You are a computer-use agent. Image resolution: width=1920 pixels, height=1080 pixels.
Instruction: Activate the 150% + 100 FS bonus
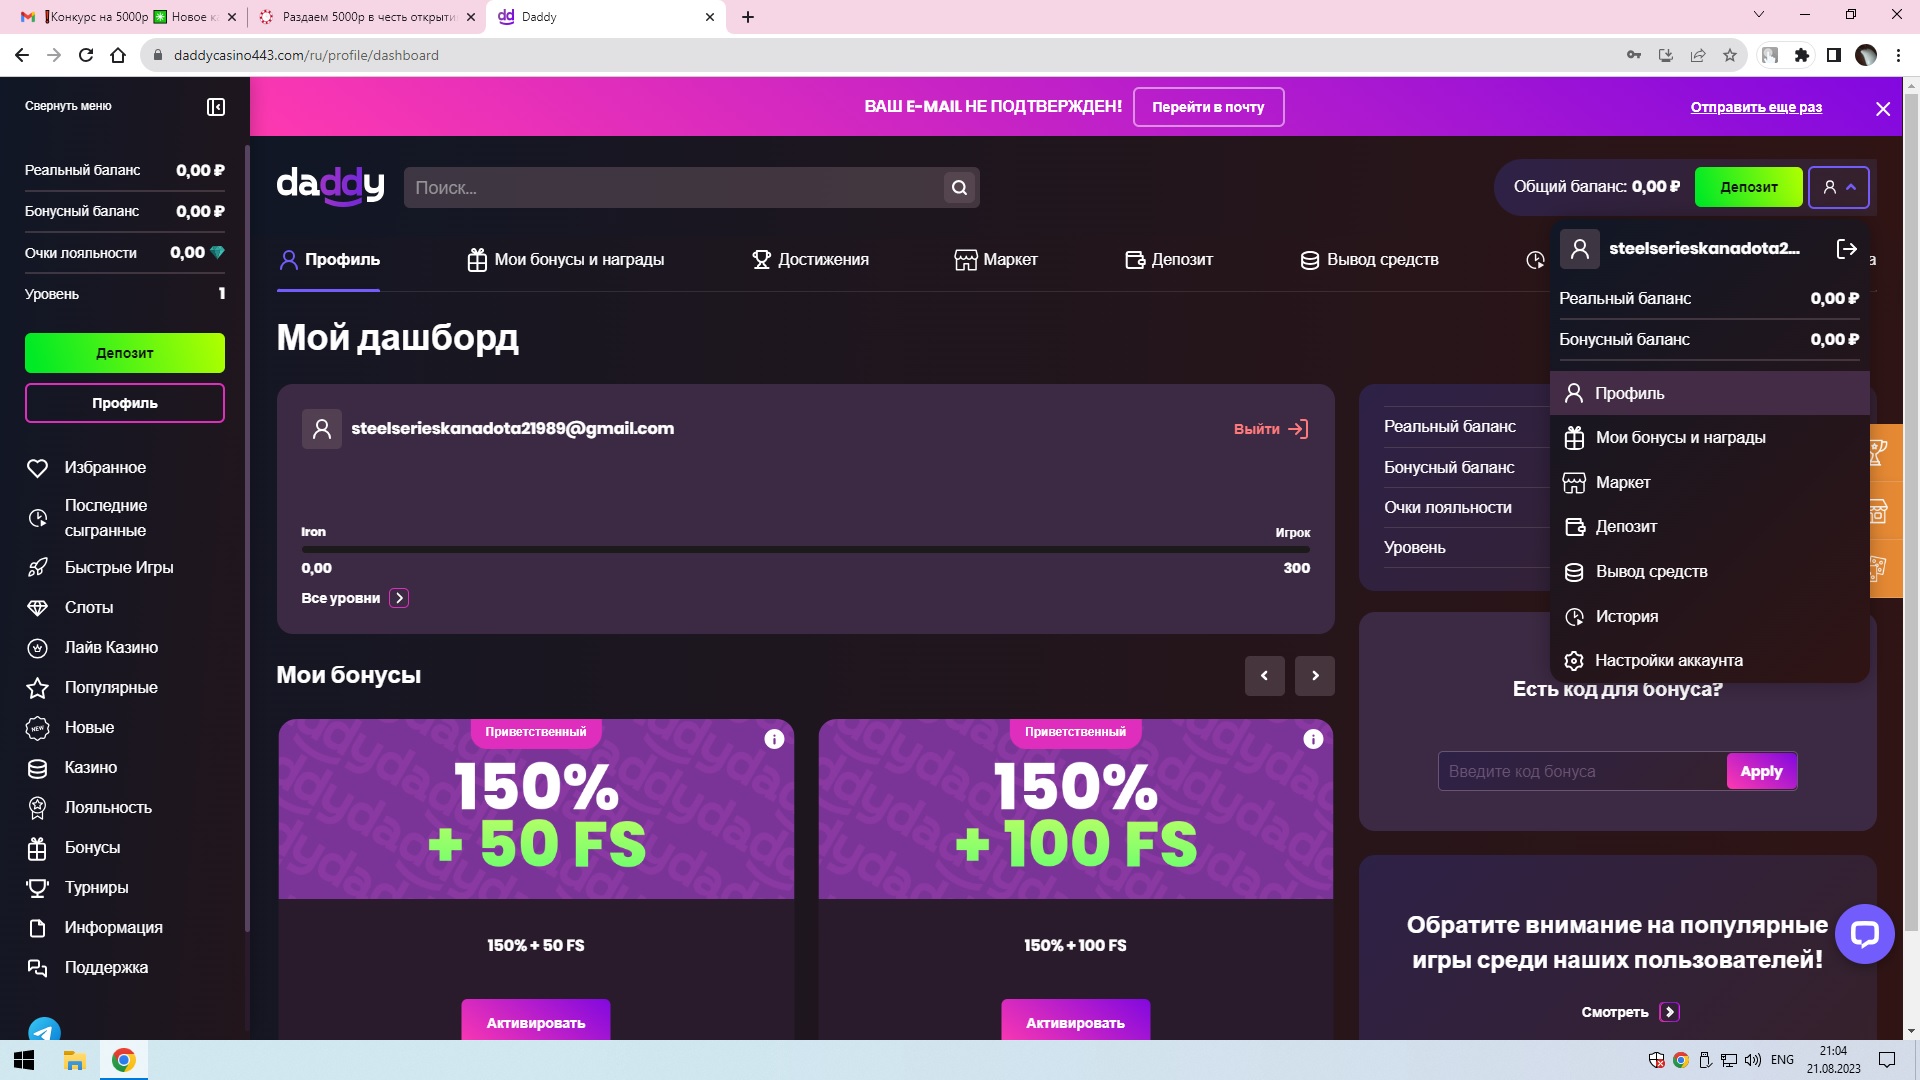click(x=1075, y=1020)
